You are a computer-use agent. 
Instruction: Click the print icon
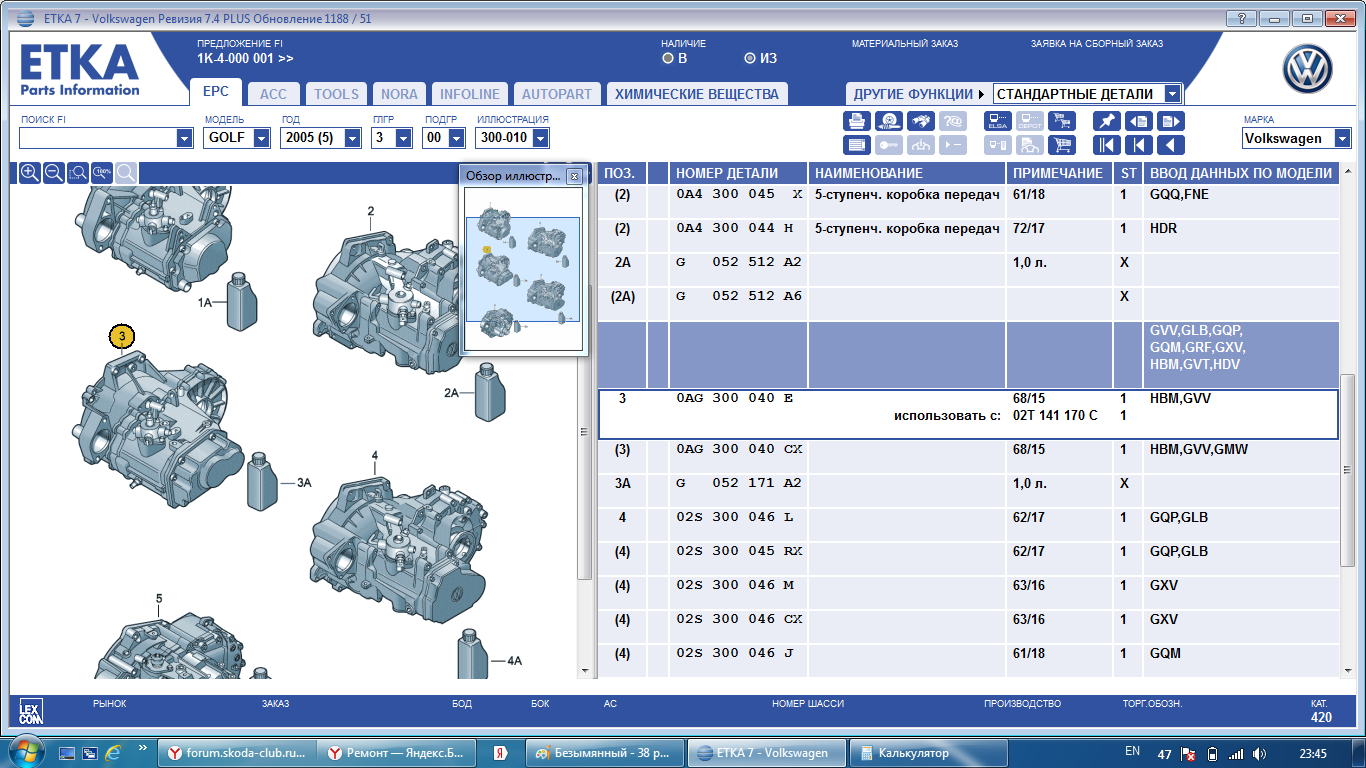point(857,121)
